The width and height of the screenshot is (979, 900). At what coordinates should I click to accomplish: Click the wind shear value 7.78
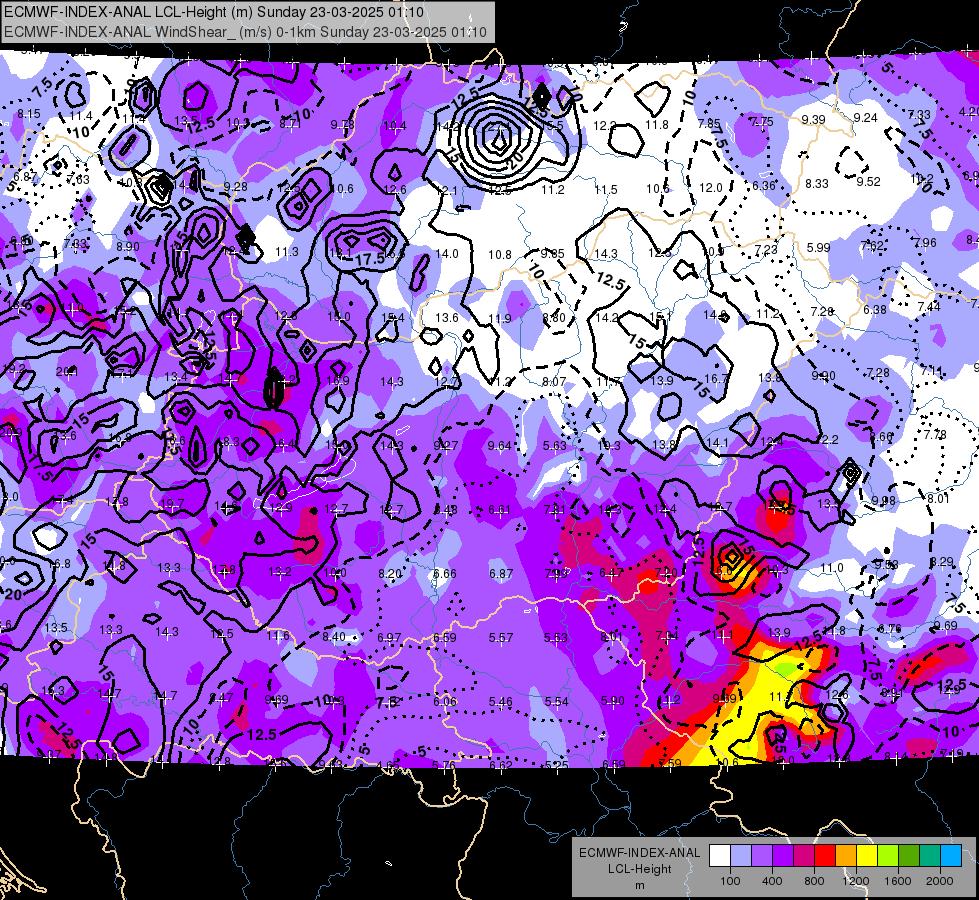pos(935,435)
